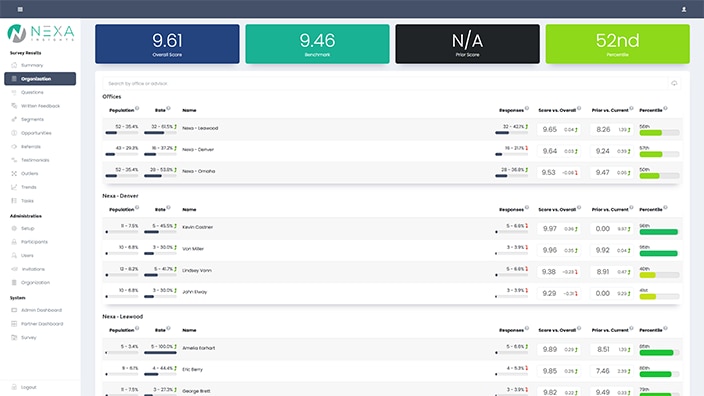This screenshot has height=396, width=704.
Task: Click the Trends chart icon
Action: pyautogui.click(x=14, y=187)
